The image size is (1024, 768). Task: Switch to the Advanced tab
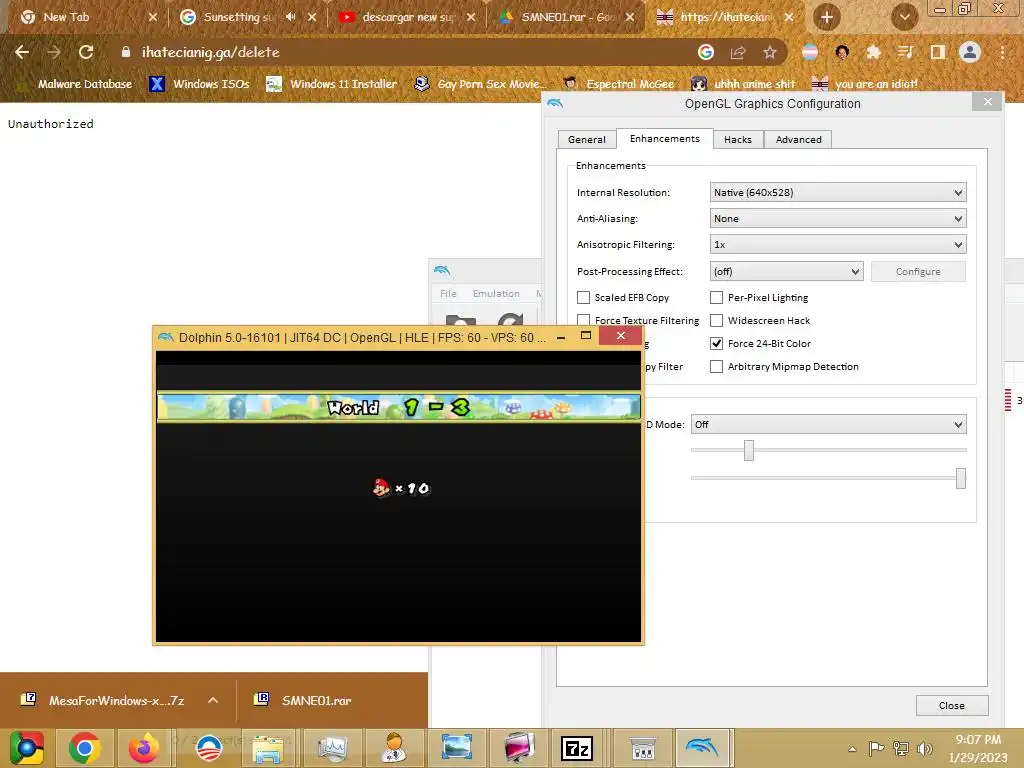(798, 140)
